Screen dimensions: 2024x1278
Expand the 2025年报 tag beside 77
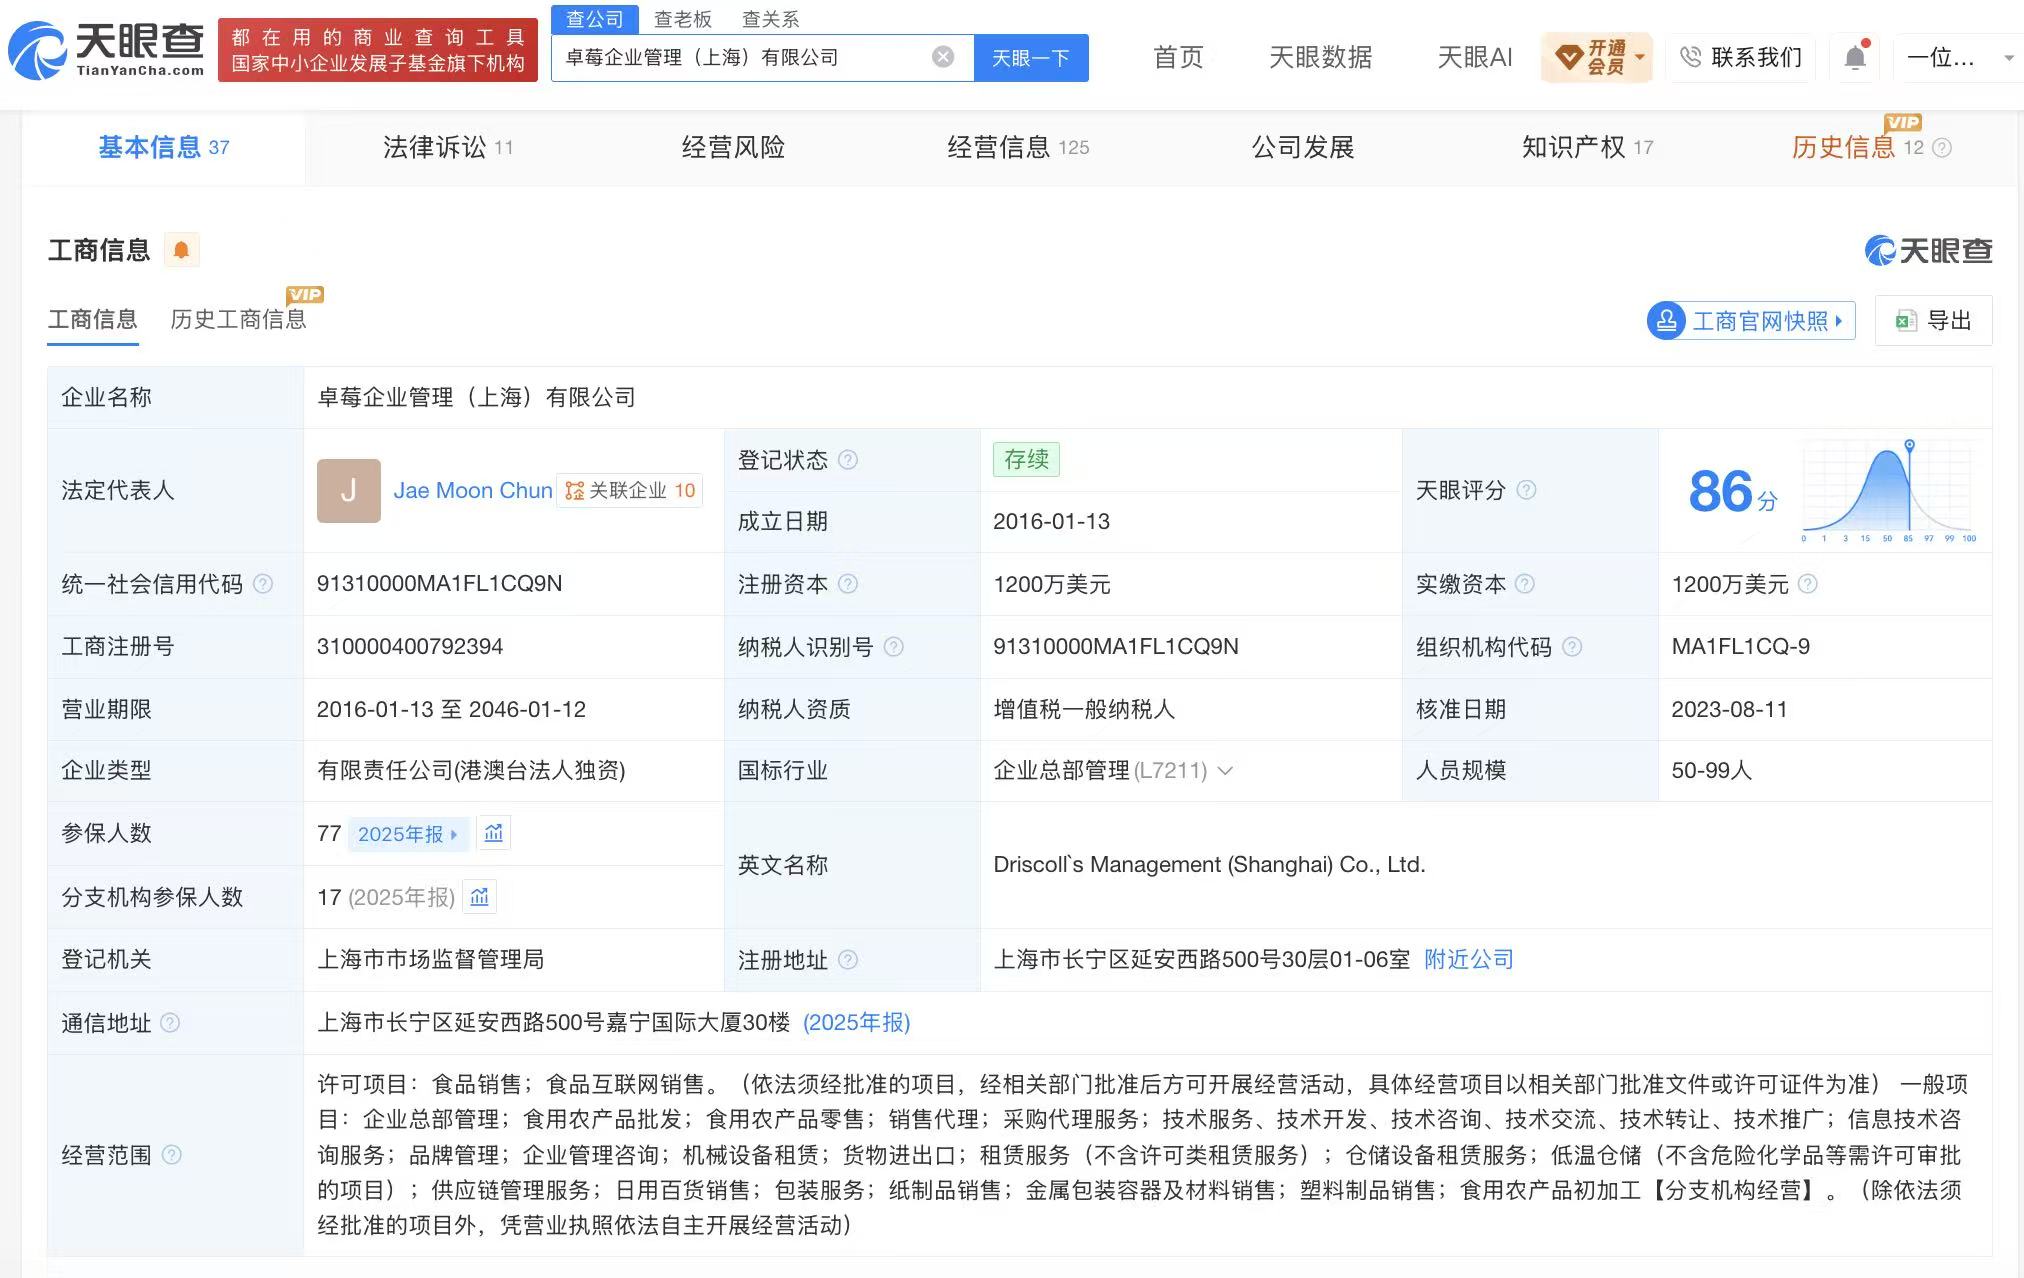click(408, 834)
